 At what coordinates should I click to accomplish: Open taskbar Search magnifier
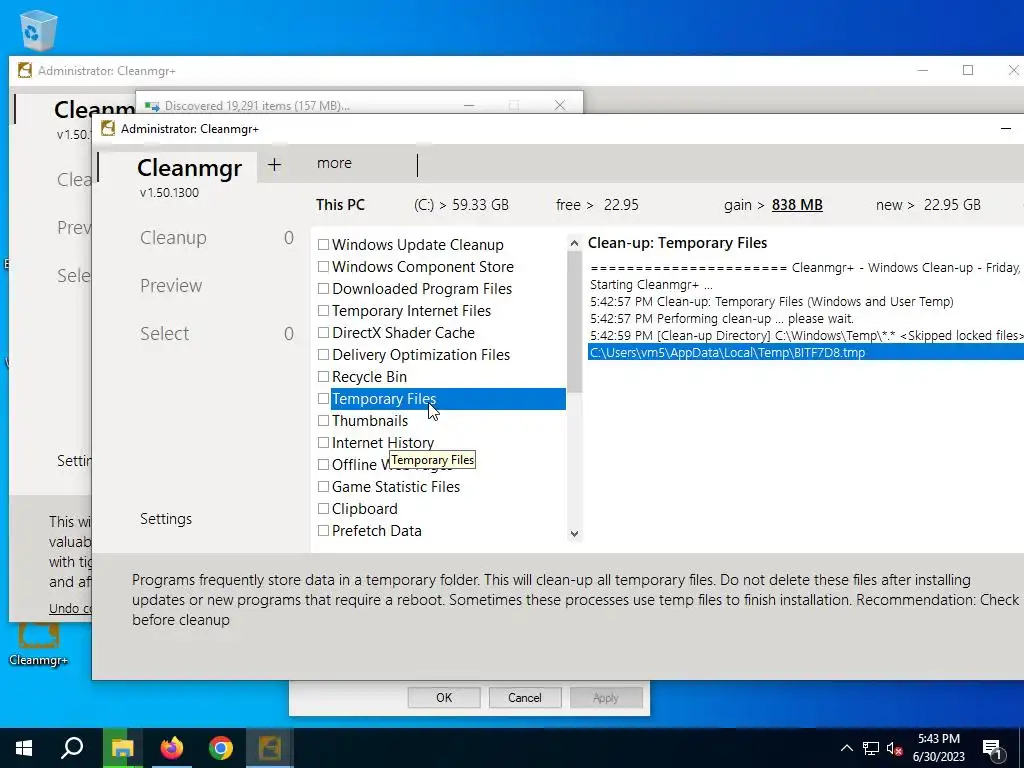(72, 748)
